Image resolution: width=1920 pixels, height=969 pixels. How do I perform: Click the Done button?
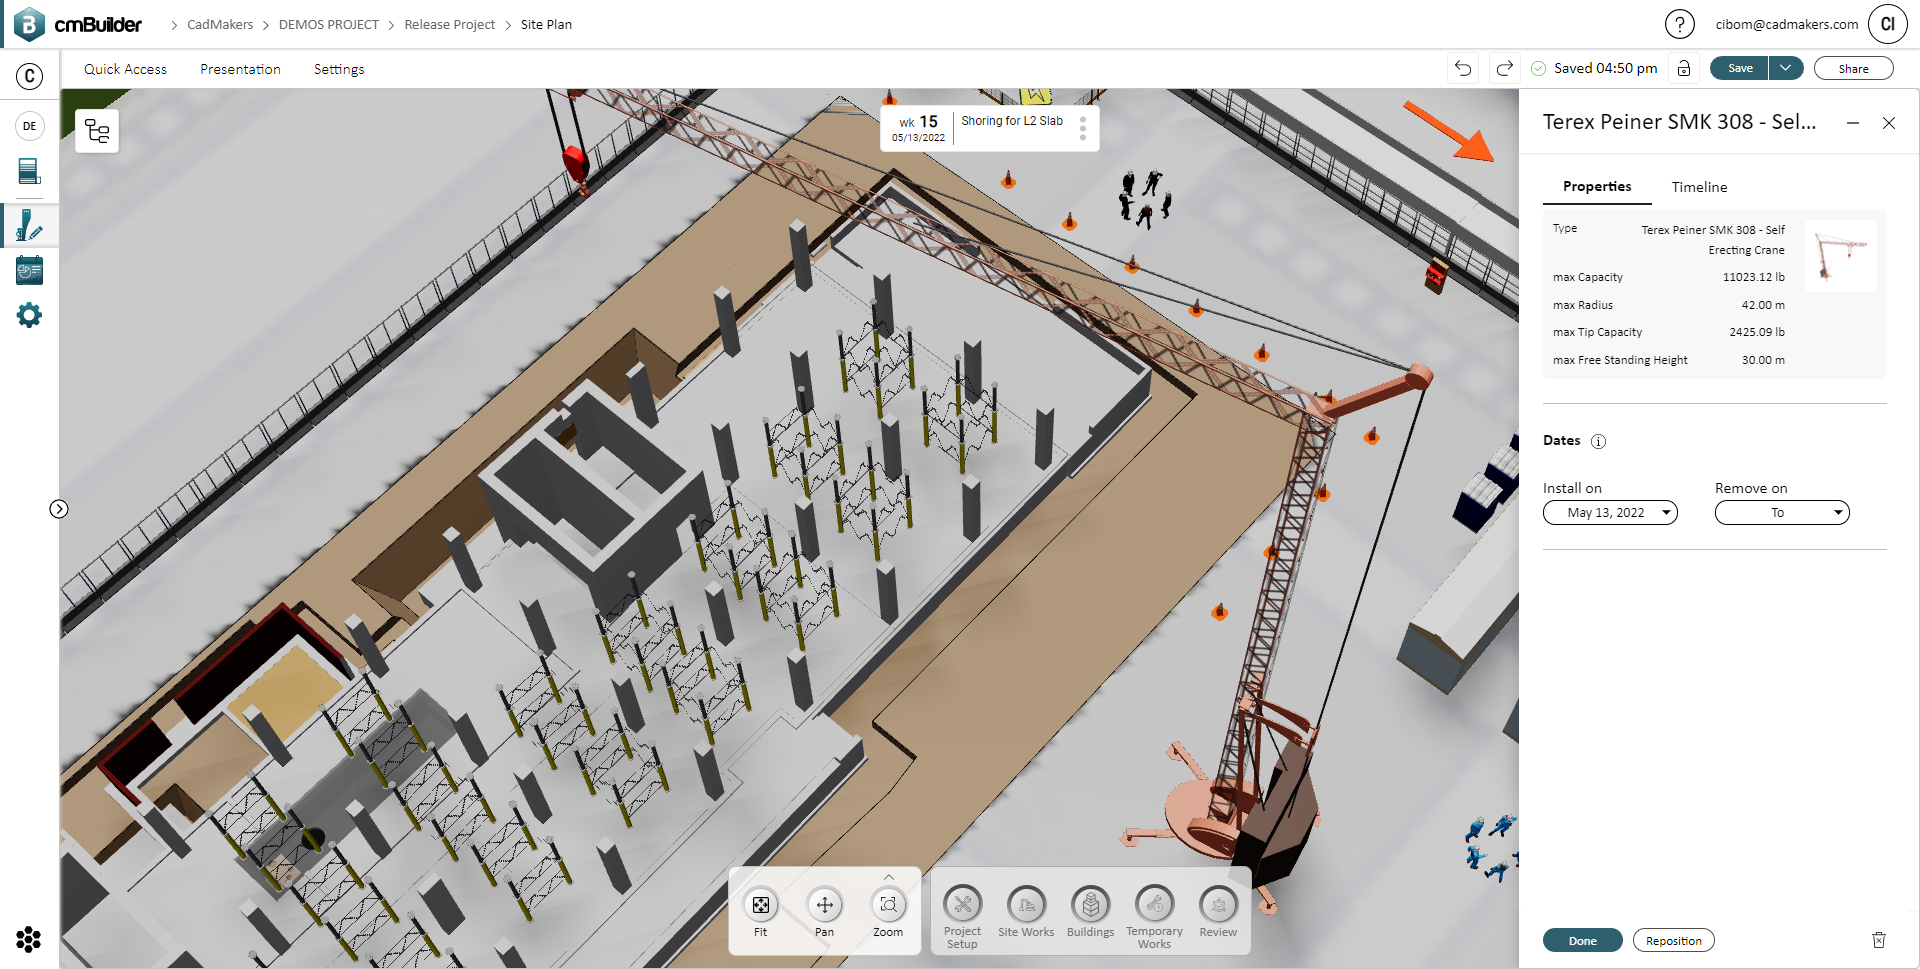pyautogui.click(x=1582, y=940)
